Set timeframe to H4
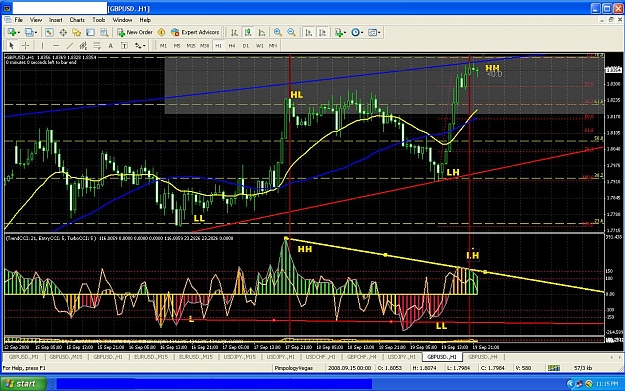 click(x=232, y=46)
